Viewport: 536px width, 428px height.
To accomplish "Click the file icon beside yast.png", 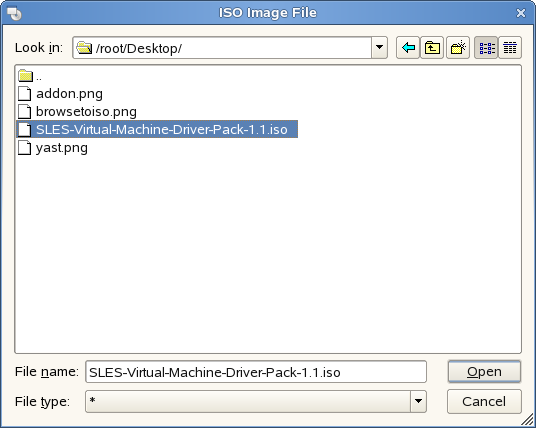I will coord(25,148).
